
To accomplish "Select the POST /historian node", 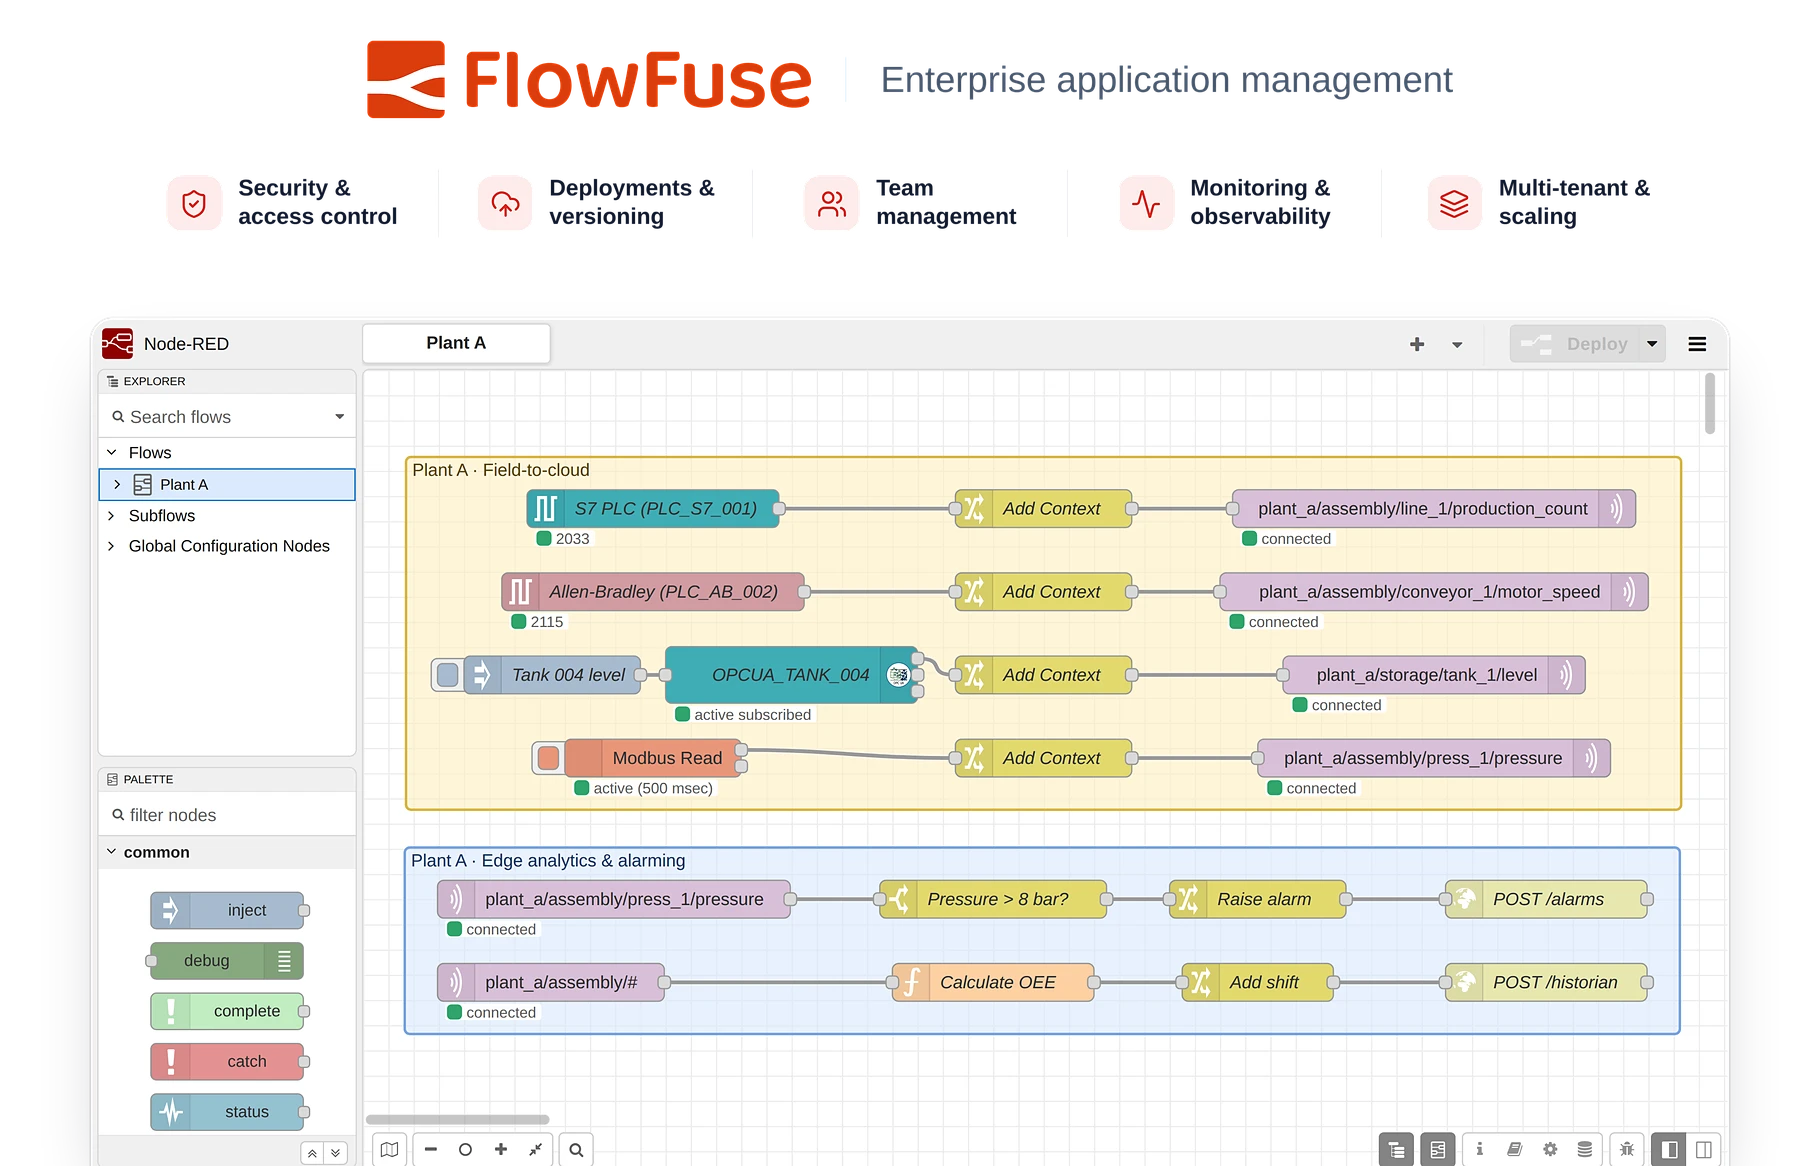I will (x=1546, y=982).
